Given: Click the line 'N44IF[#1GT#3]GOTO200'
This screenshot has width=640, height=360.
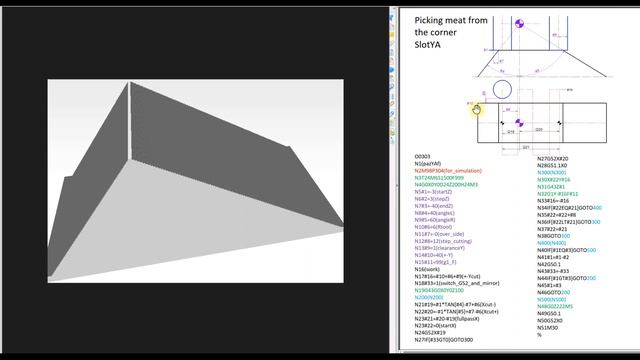Looking at the screenshot, I should [x=567, y=278].
